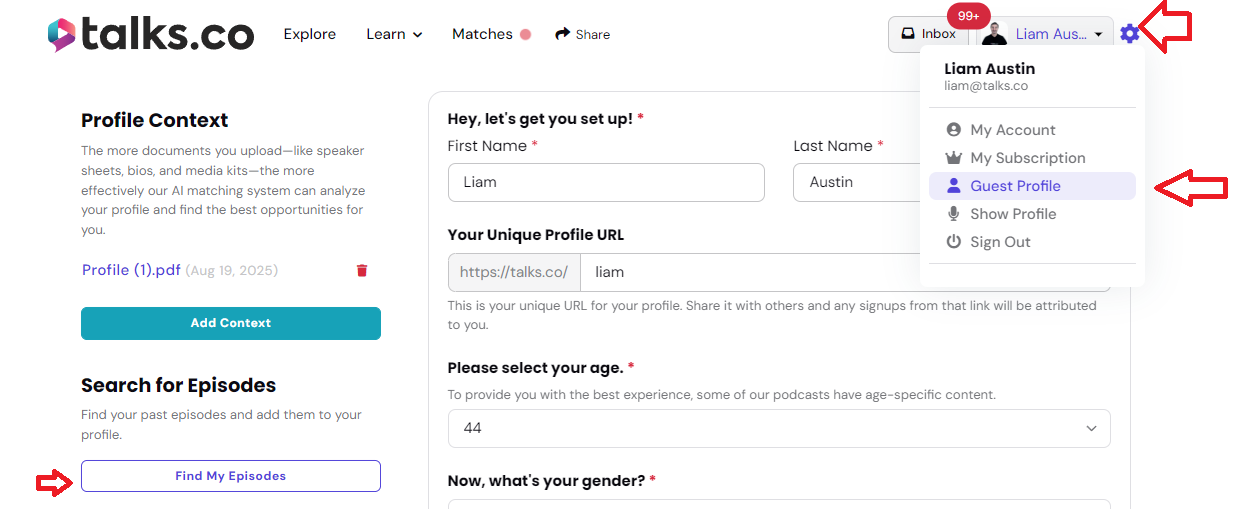
Task: Click the Sign Out power icon
Action: pos(953,242)
